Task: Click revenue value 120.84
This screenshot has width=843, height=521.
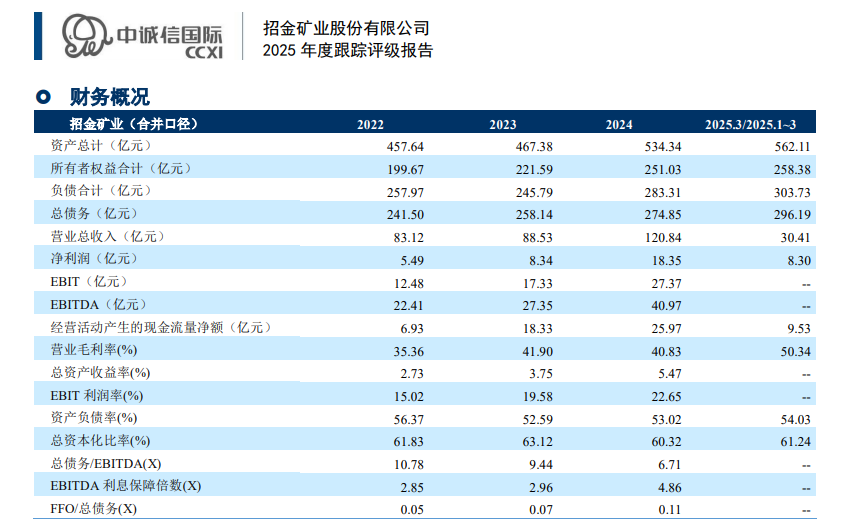Action: coord(663,238)
